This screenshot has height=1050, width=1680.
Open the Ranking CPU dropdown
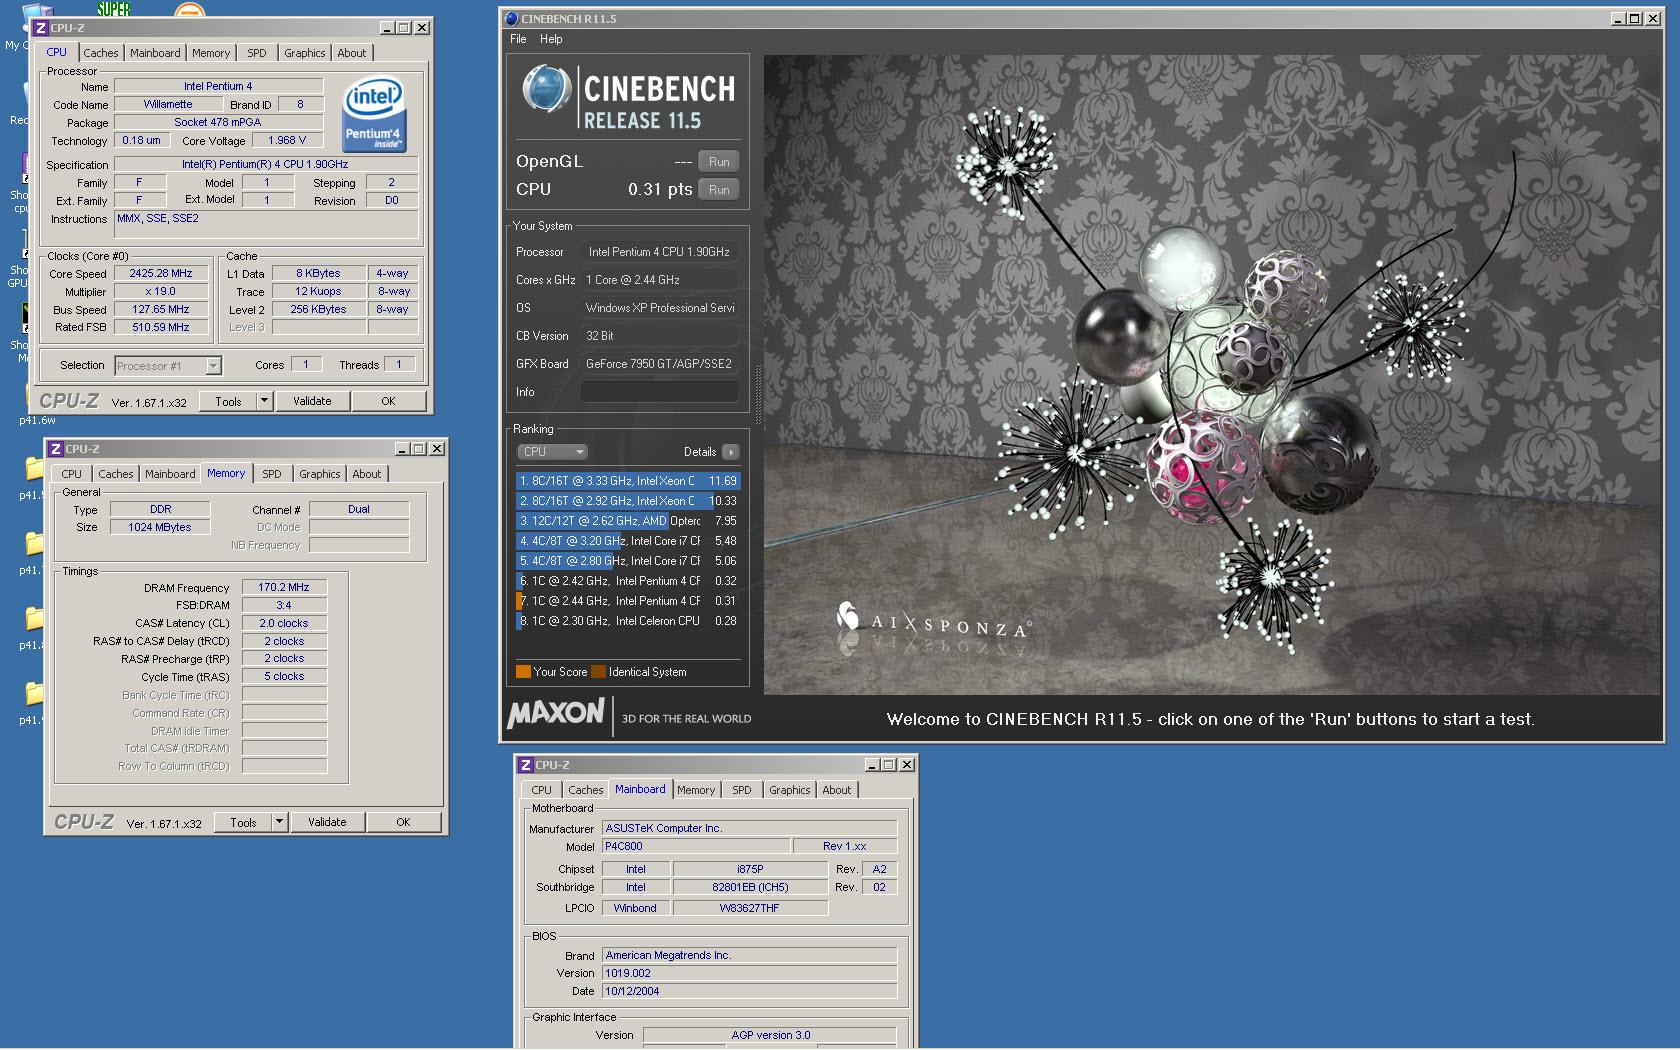552,452
